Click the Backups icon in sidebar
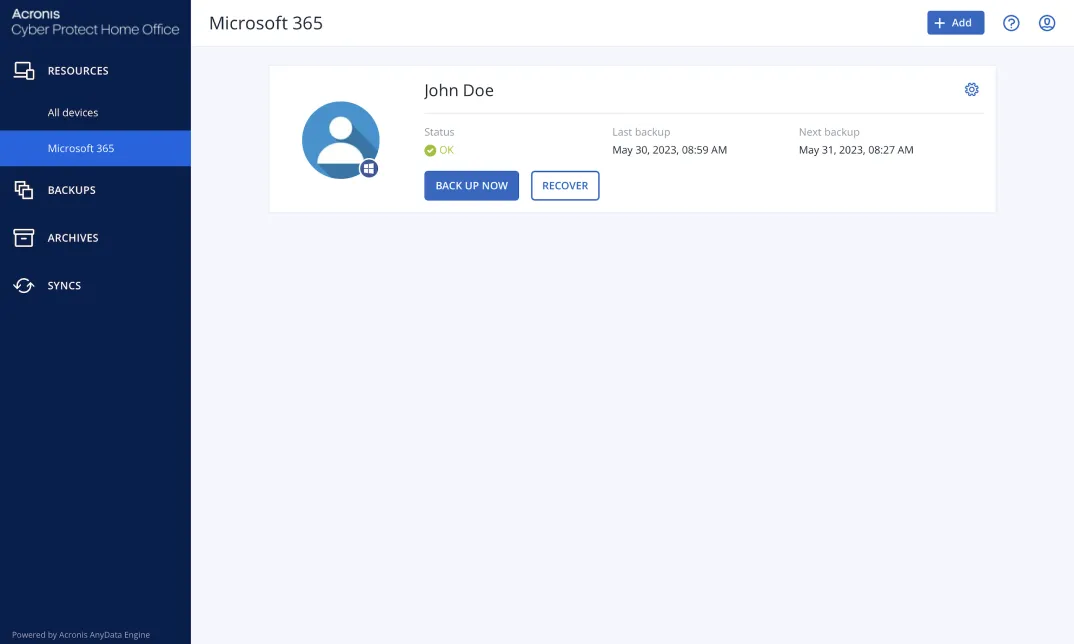This screenshot has height=644, width=1074. (x=24, y=190)
